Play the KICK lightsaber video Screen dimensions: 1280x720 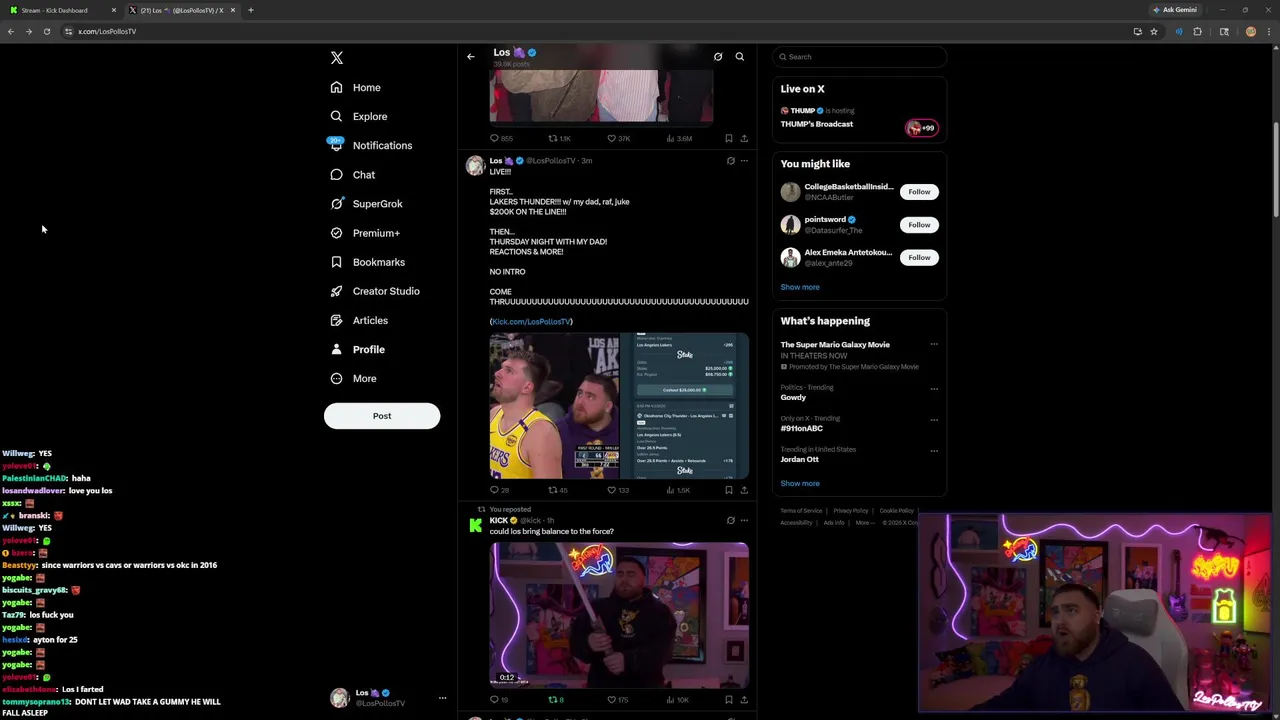619,615
